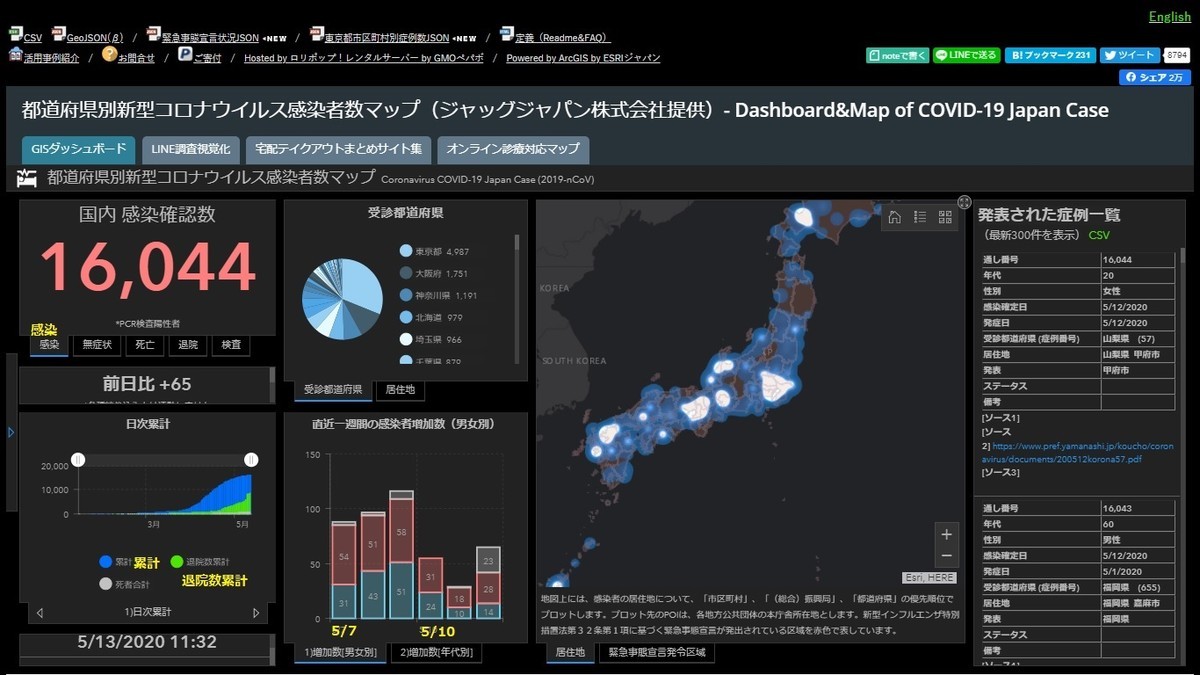Zoom out on the map
1200x675 pixels.
coord(947,557)
